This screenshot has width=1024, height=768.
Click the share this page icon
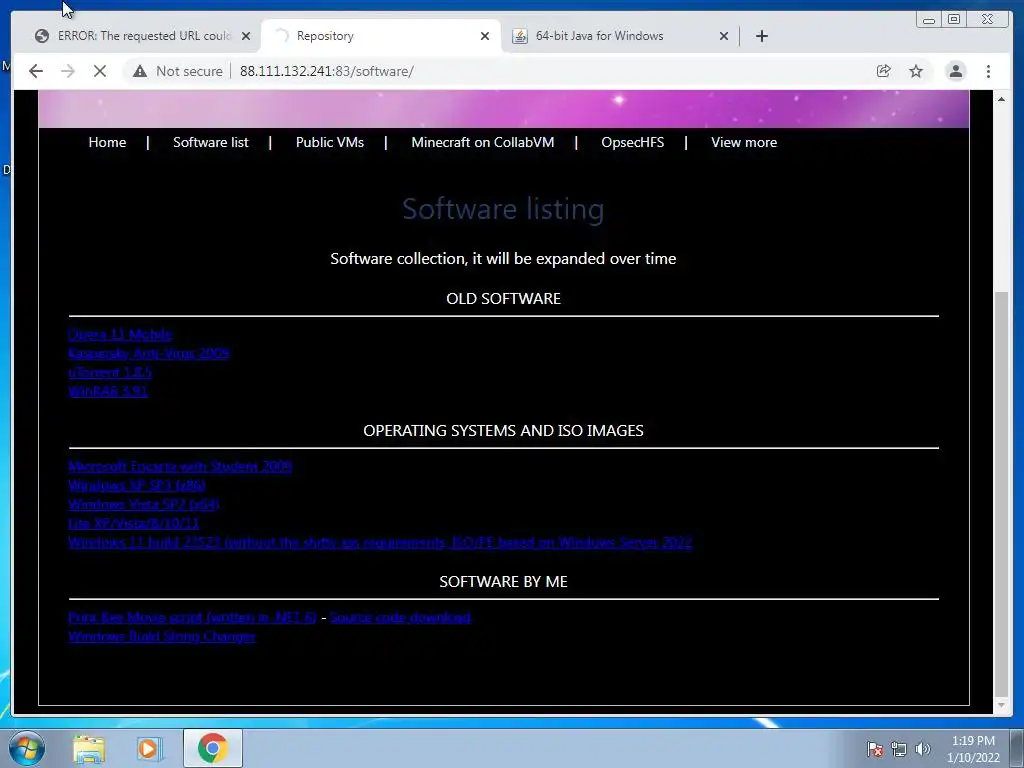pos(884,71)
